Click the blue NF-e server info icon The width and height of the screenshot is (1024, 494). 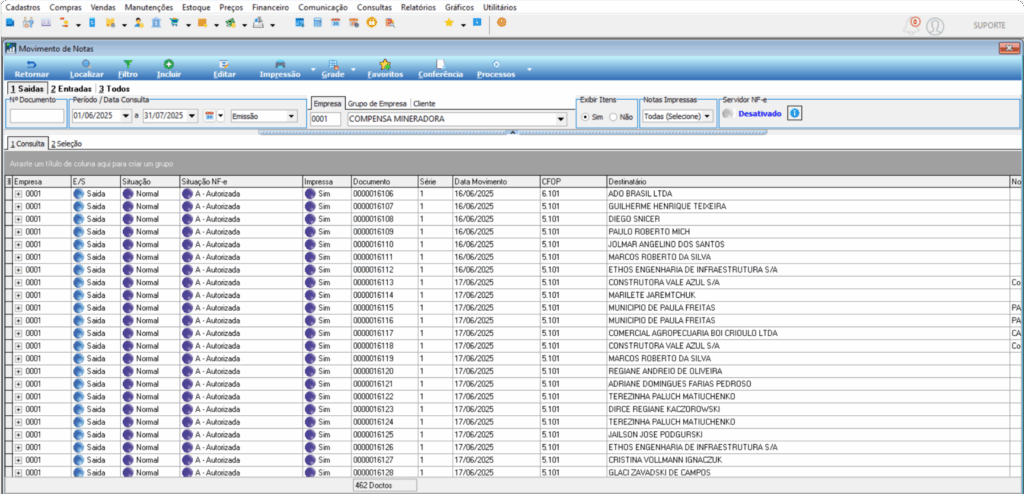(x=796, y=113)
